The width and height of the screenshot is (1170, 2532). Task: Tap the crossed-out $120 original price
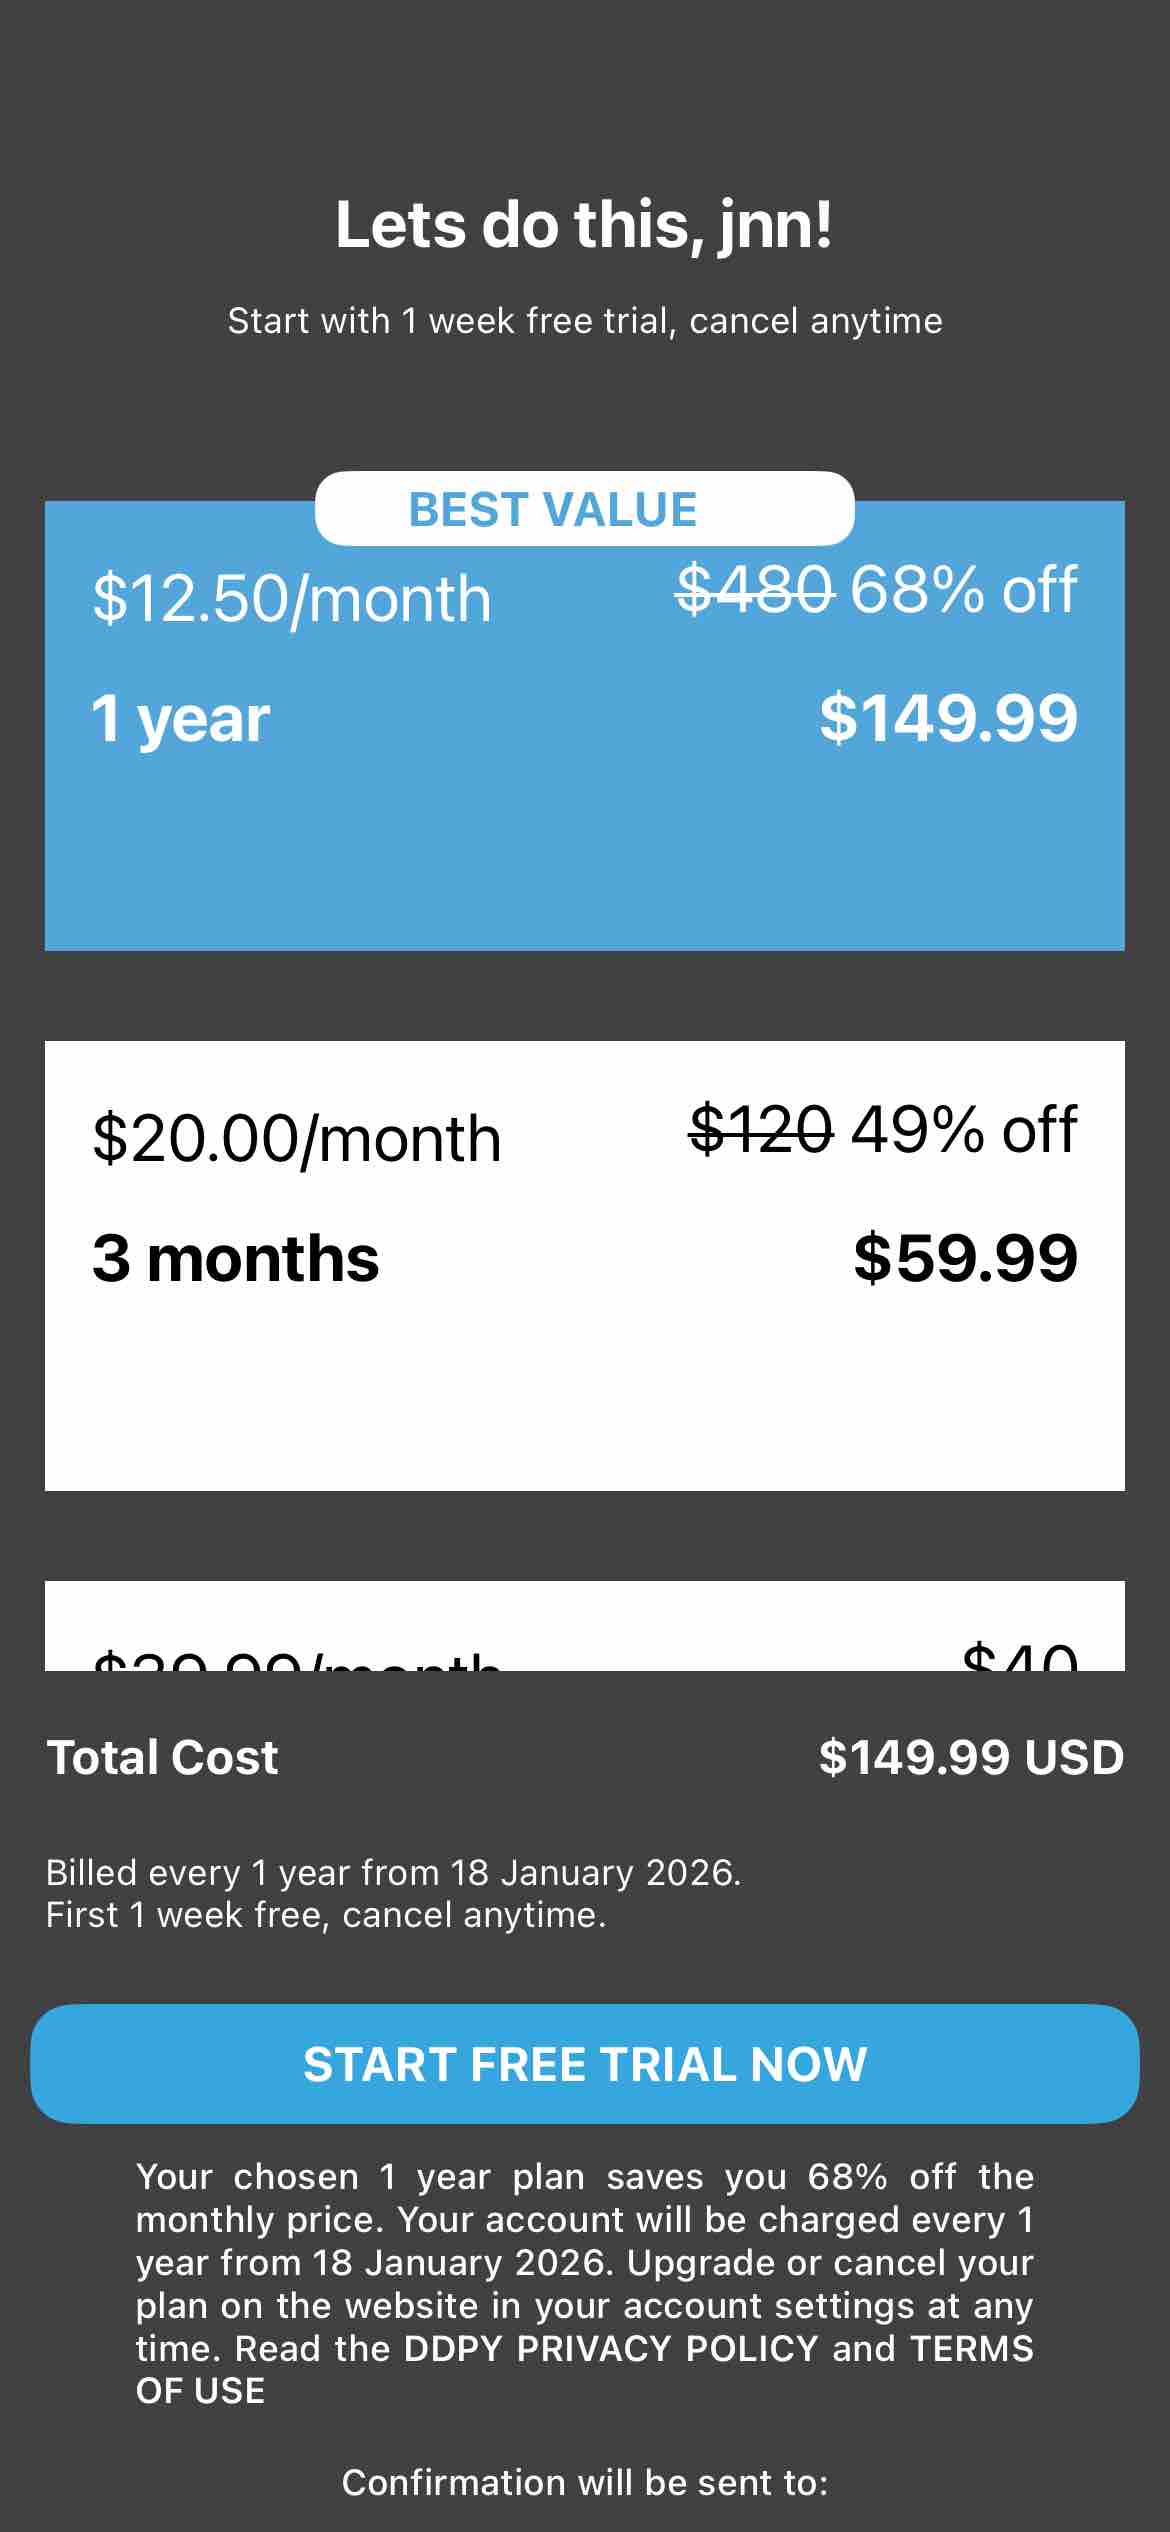tap(761, 1130)
